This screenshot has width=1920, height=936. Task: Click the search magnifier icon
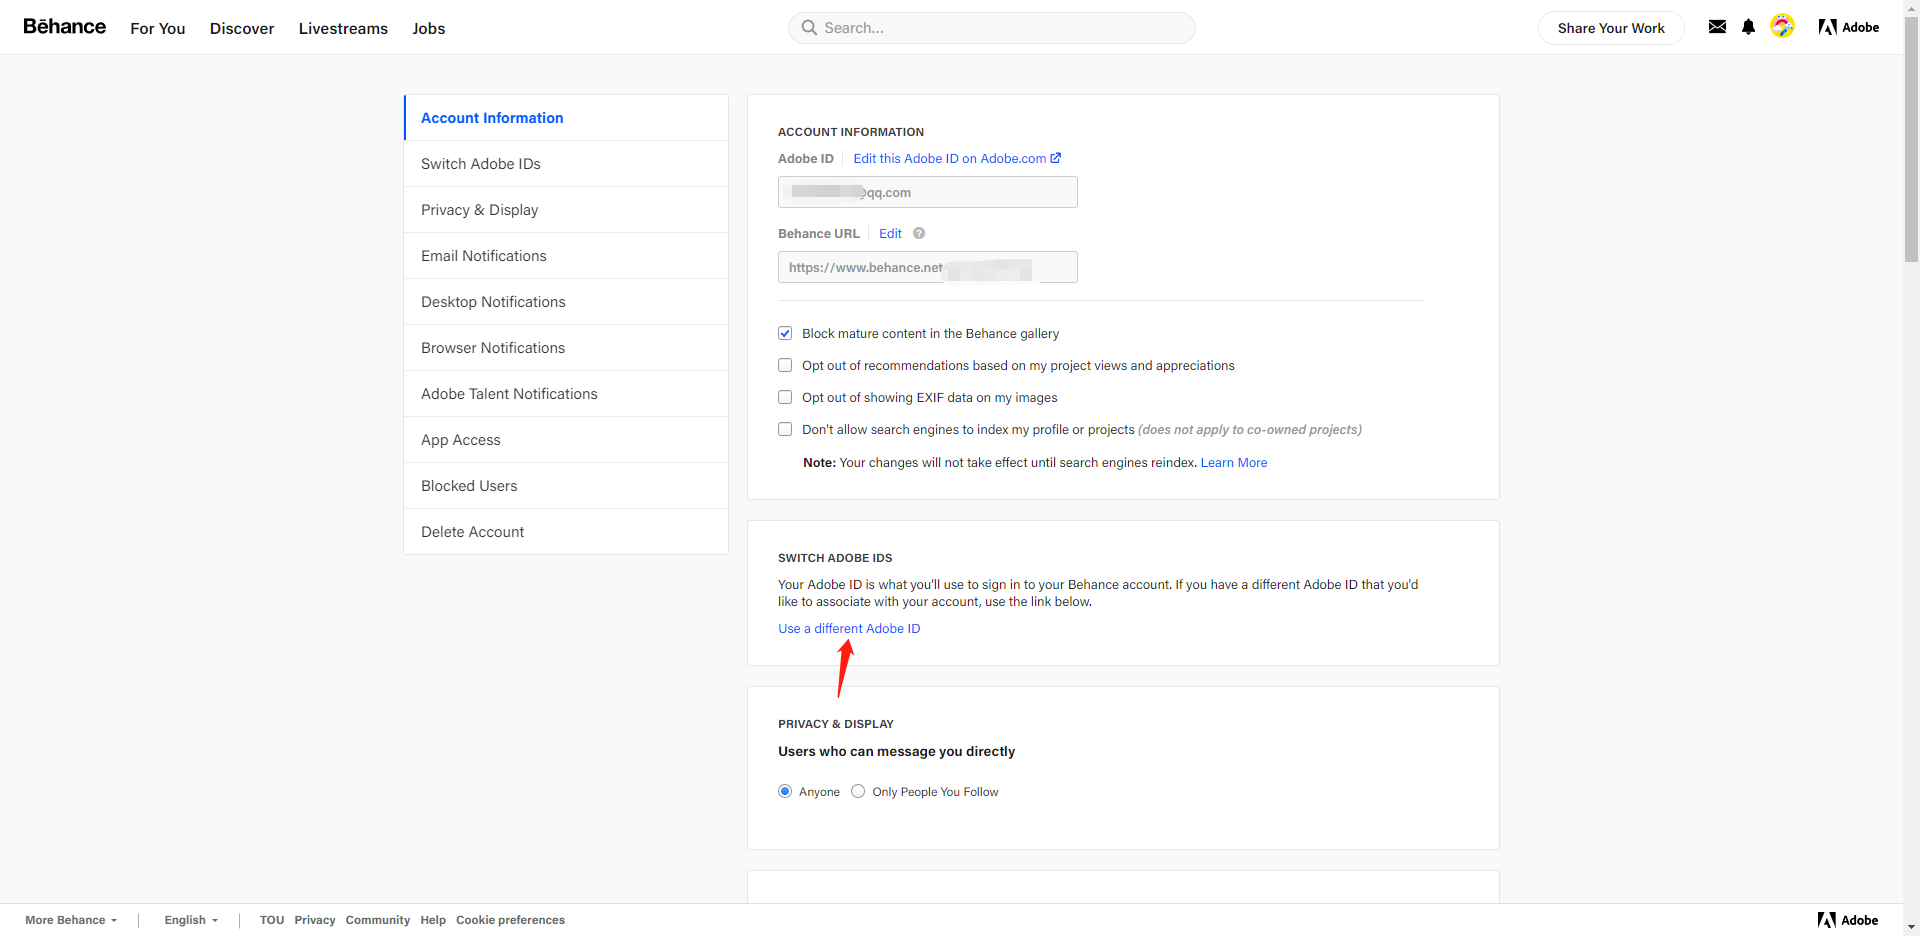click(809, 28)
